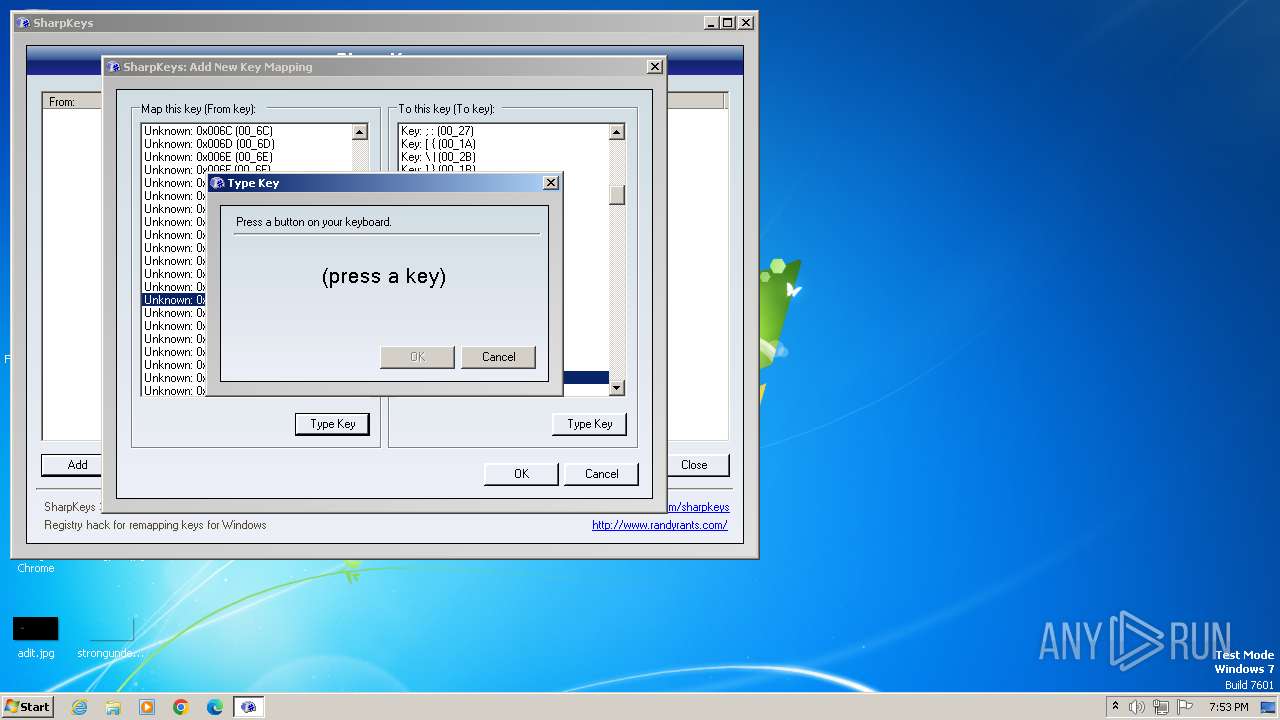
Task: Click the To key list scrollbar thumb
Action: [x=616, y=195]
